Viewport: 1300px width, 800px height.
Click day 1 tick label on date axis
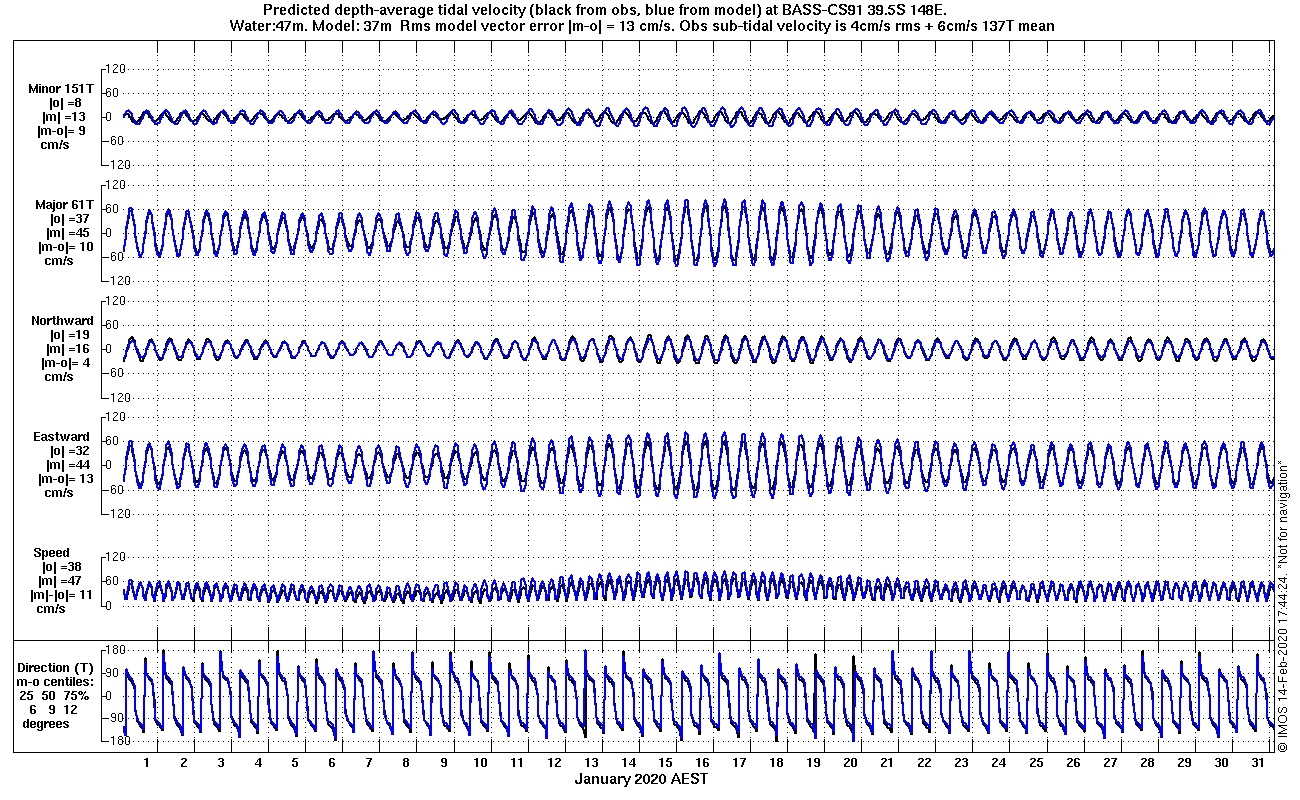pyautogui.click(x=146, y=763)
